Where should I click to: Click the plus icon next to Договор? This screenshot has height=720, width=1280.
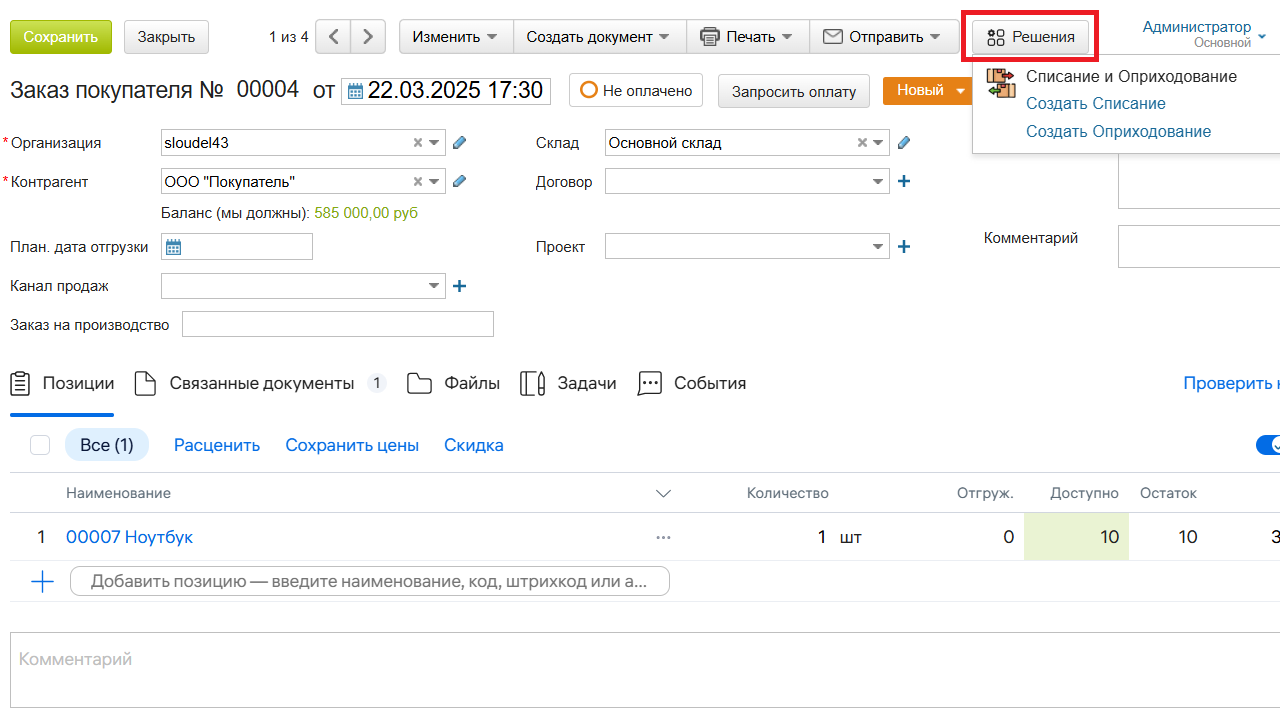point(904,182)
